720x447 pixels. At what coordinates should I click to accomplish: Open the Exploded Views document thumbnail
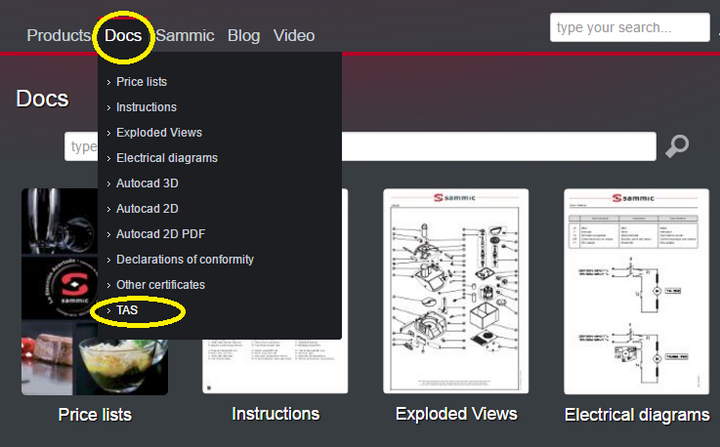click(x=456, y=291)
